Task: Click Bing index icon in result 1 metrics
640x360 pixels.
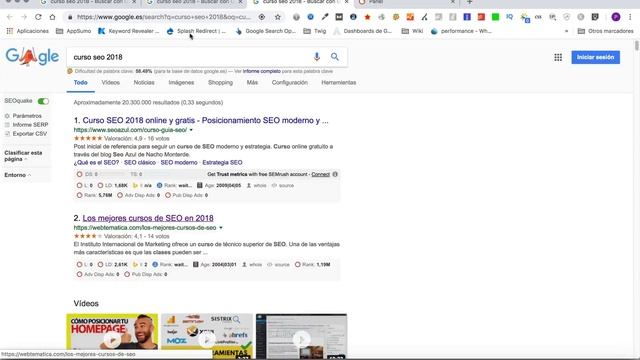Action: tap(136, 185)
